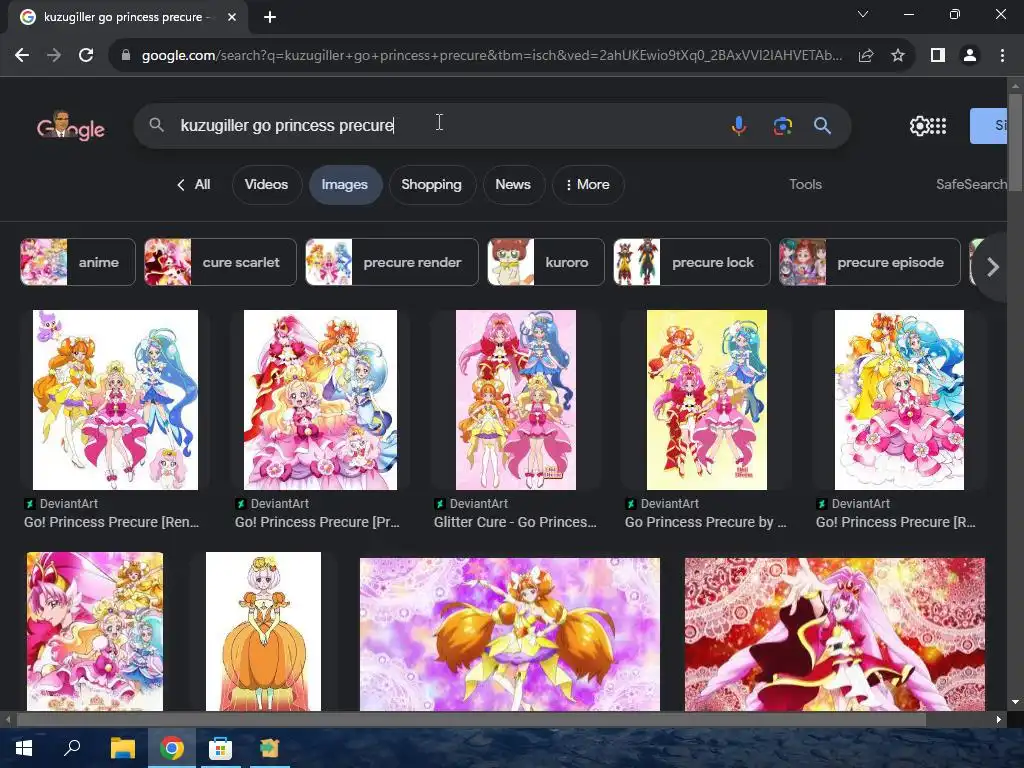Click Go Princess Precure by ... title link
Screen dimensions: 1024x768
[x=705, y=522]
